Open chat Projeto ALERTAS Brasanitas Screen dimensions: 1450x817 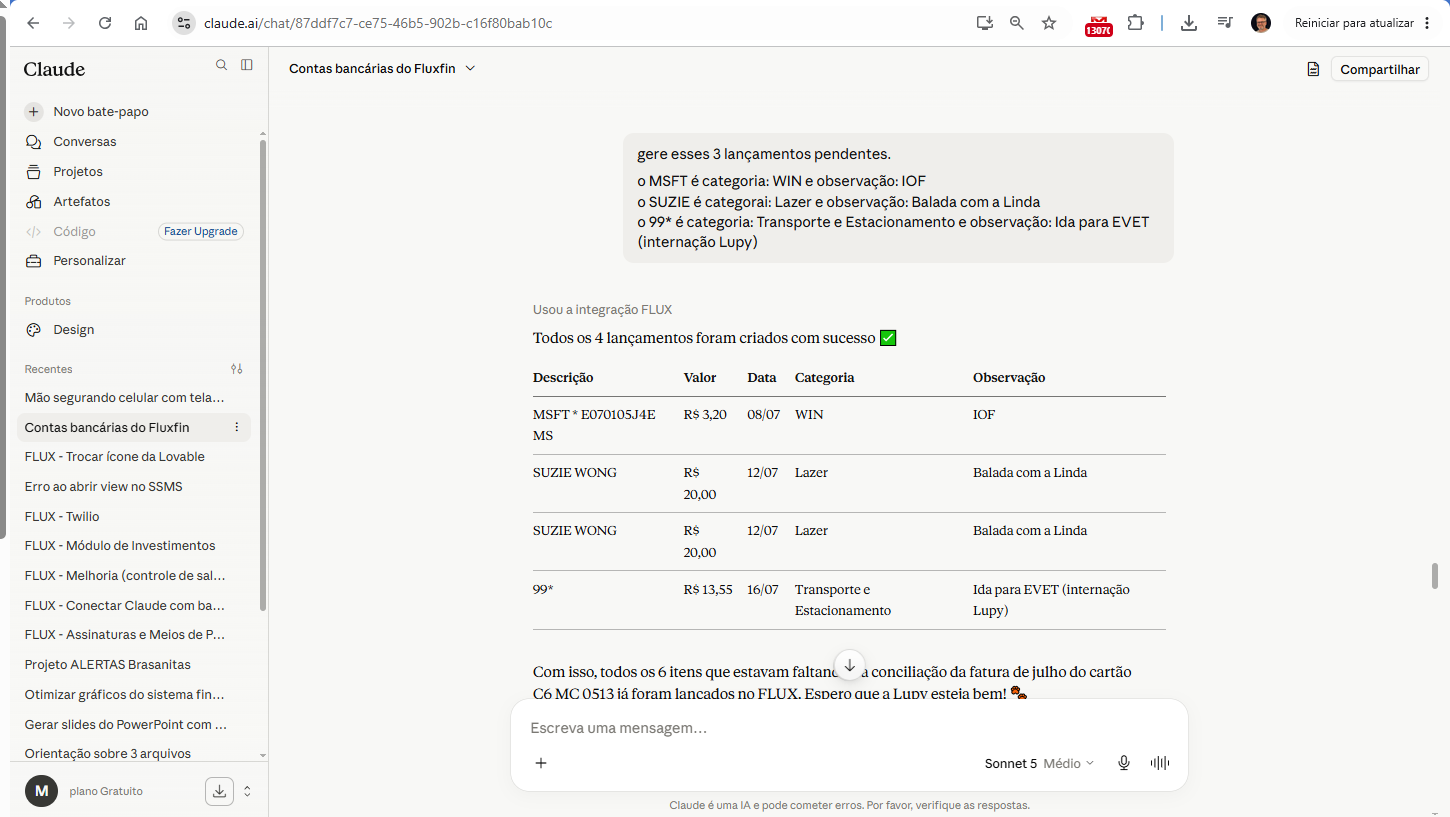pyautogui.click(x=108, y=665)
